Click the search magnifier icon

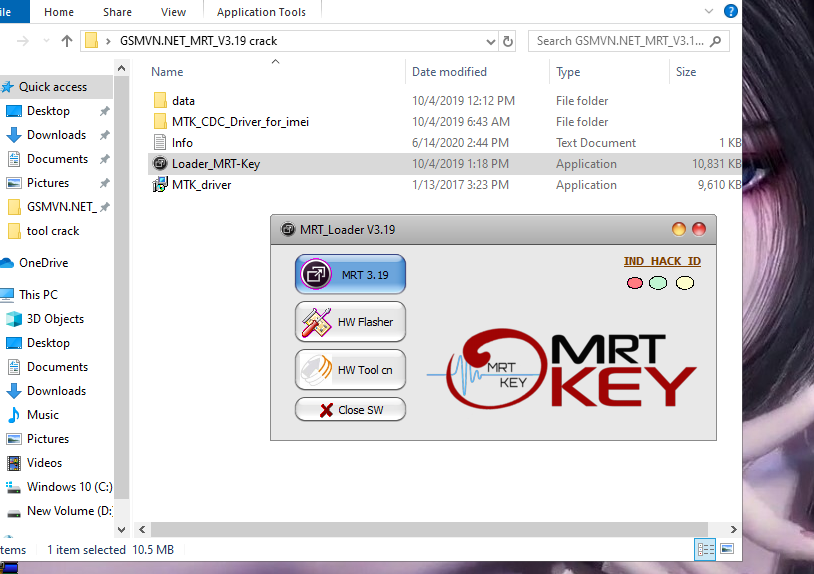[716, 41]
